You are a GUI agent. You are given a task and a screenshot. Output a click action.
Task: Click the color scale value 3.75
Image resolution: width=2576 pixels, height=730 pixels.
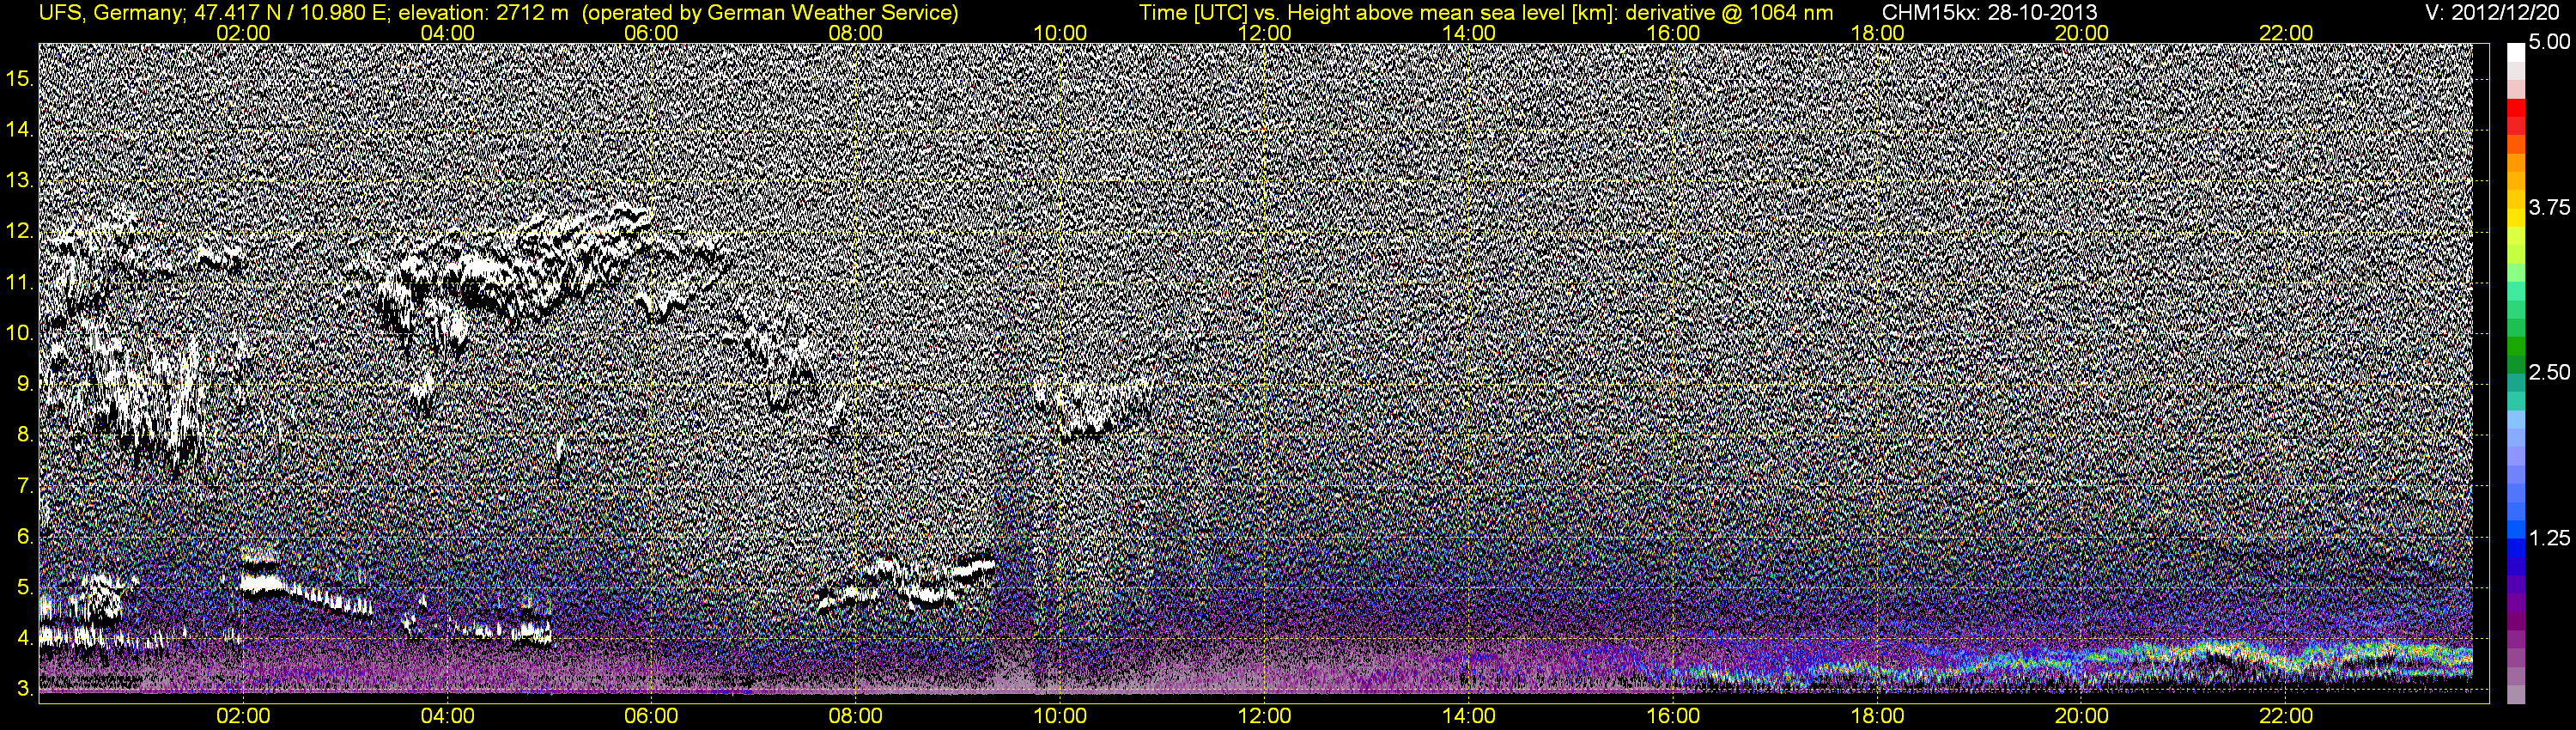pos(2549,207)
